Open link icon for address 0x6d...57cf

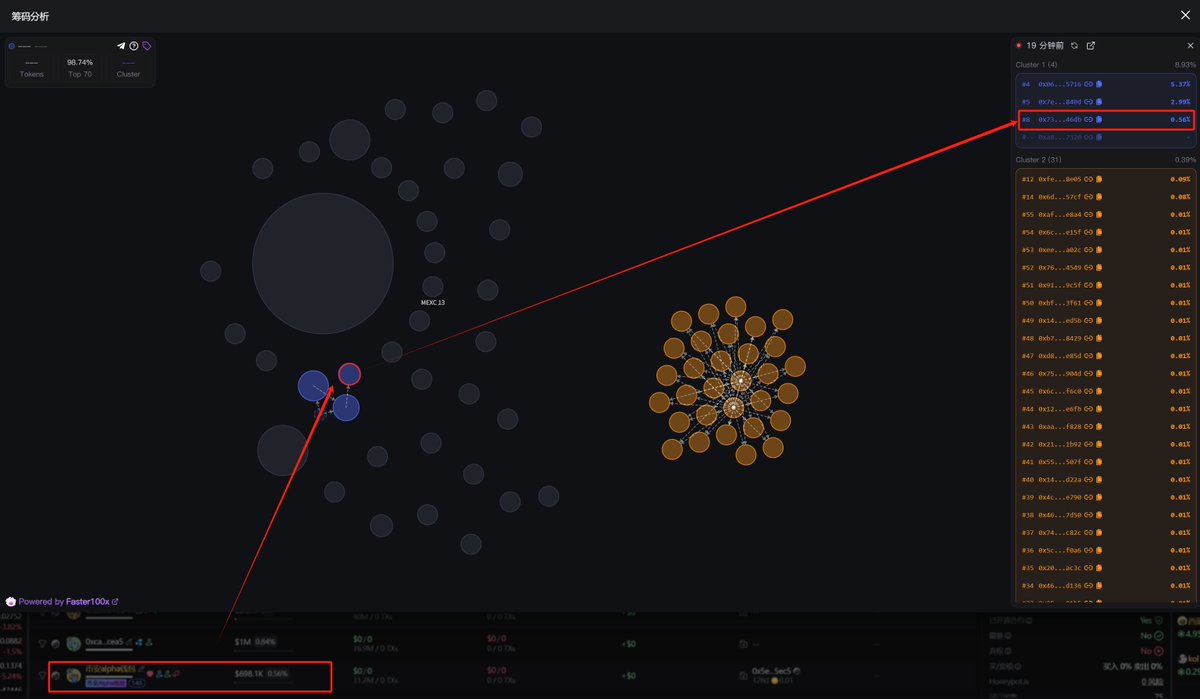point(1088,197)
